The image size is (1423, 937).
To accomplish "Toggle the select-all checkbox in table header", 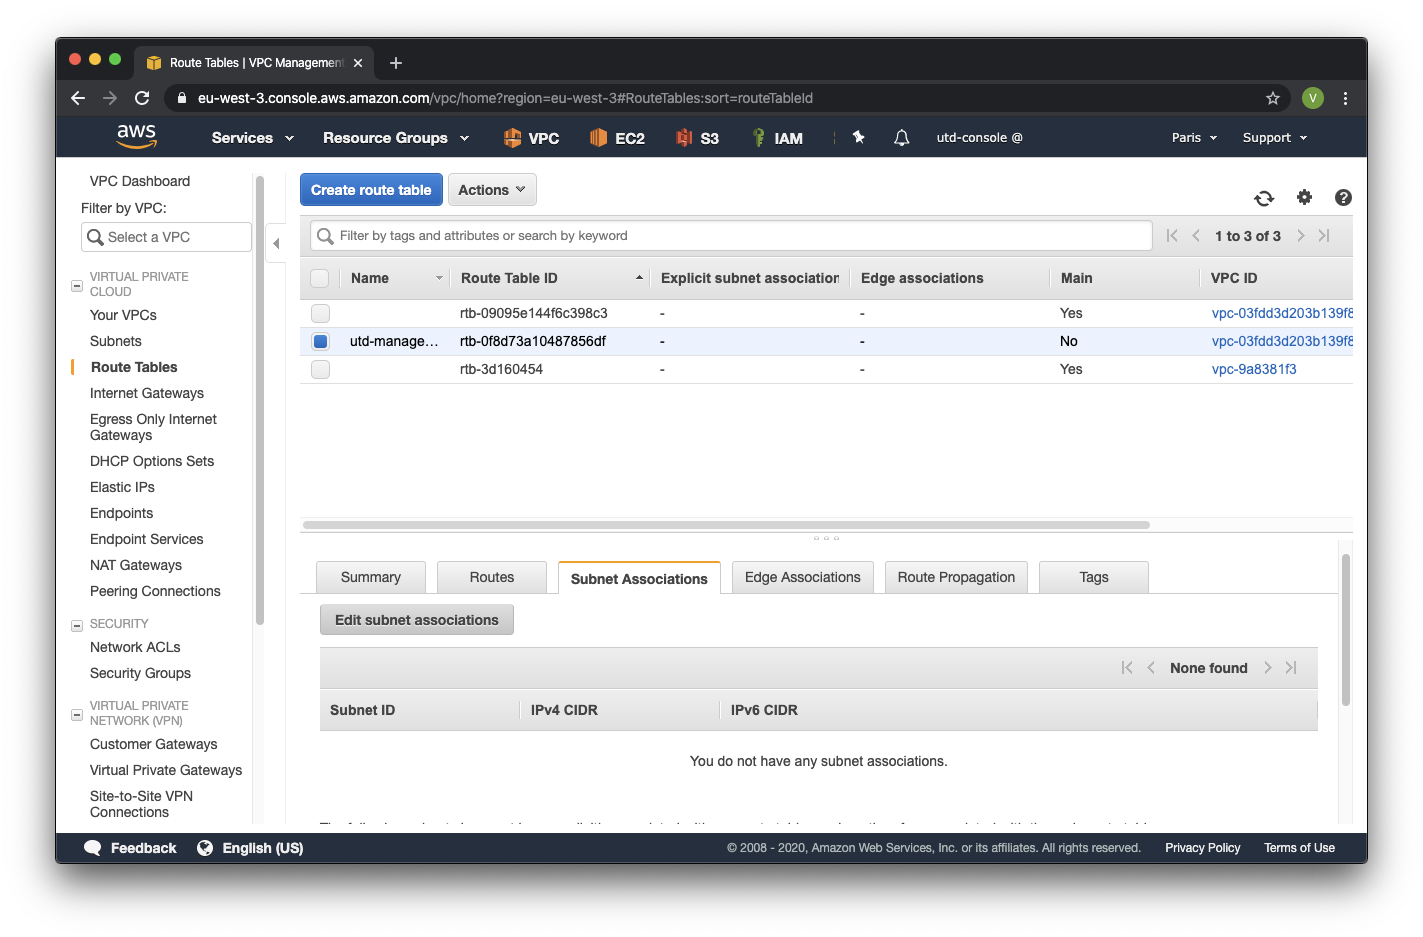I will coord(320,278).
